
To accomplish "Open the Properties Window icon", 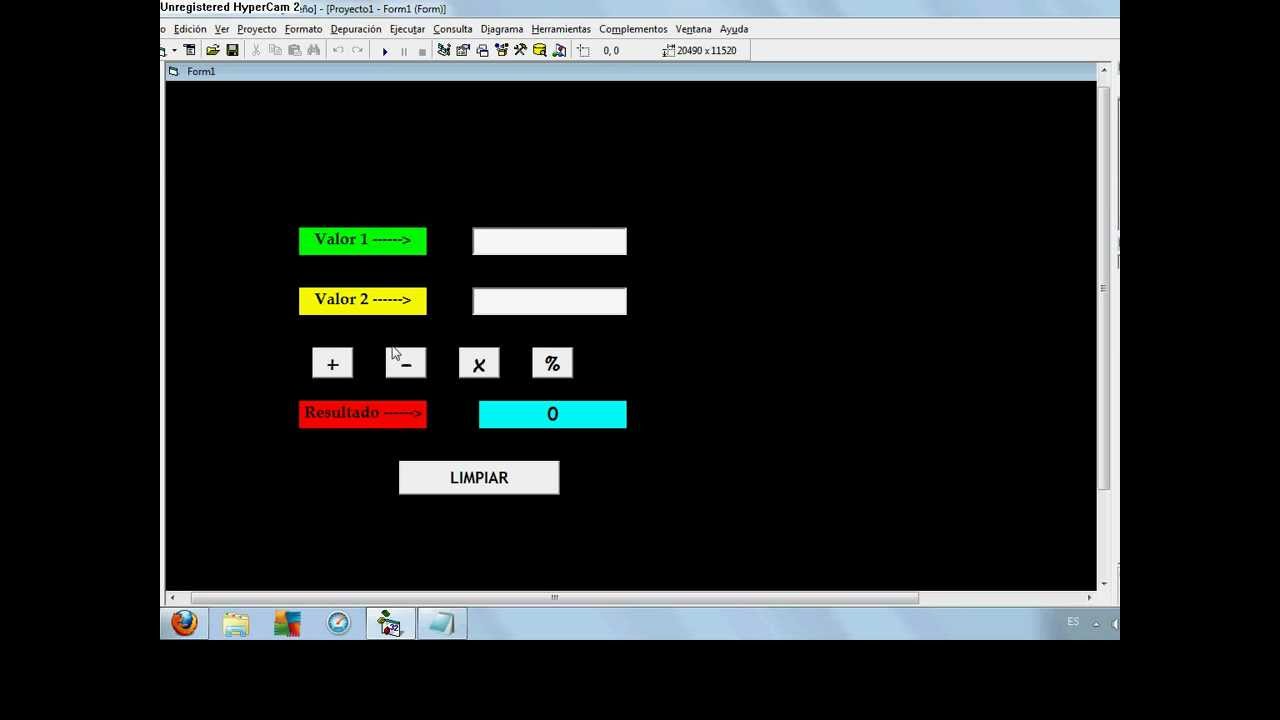I will (463, 50).
